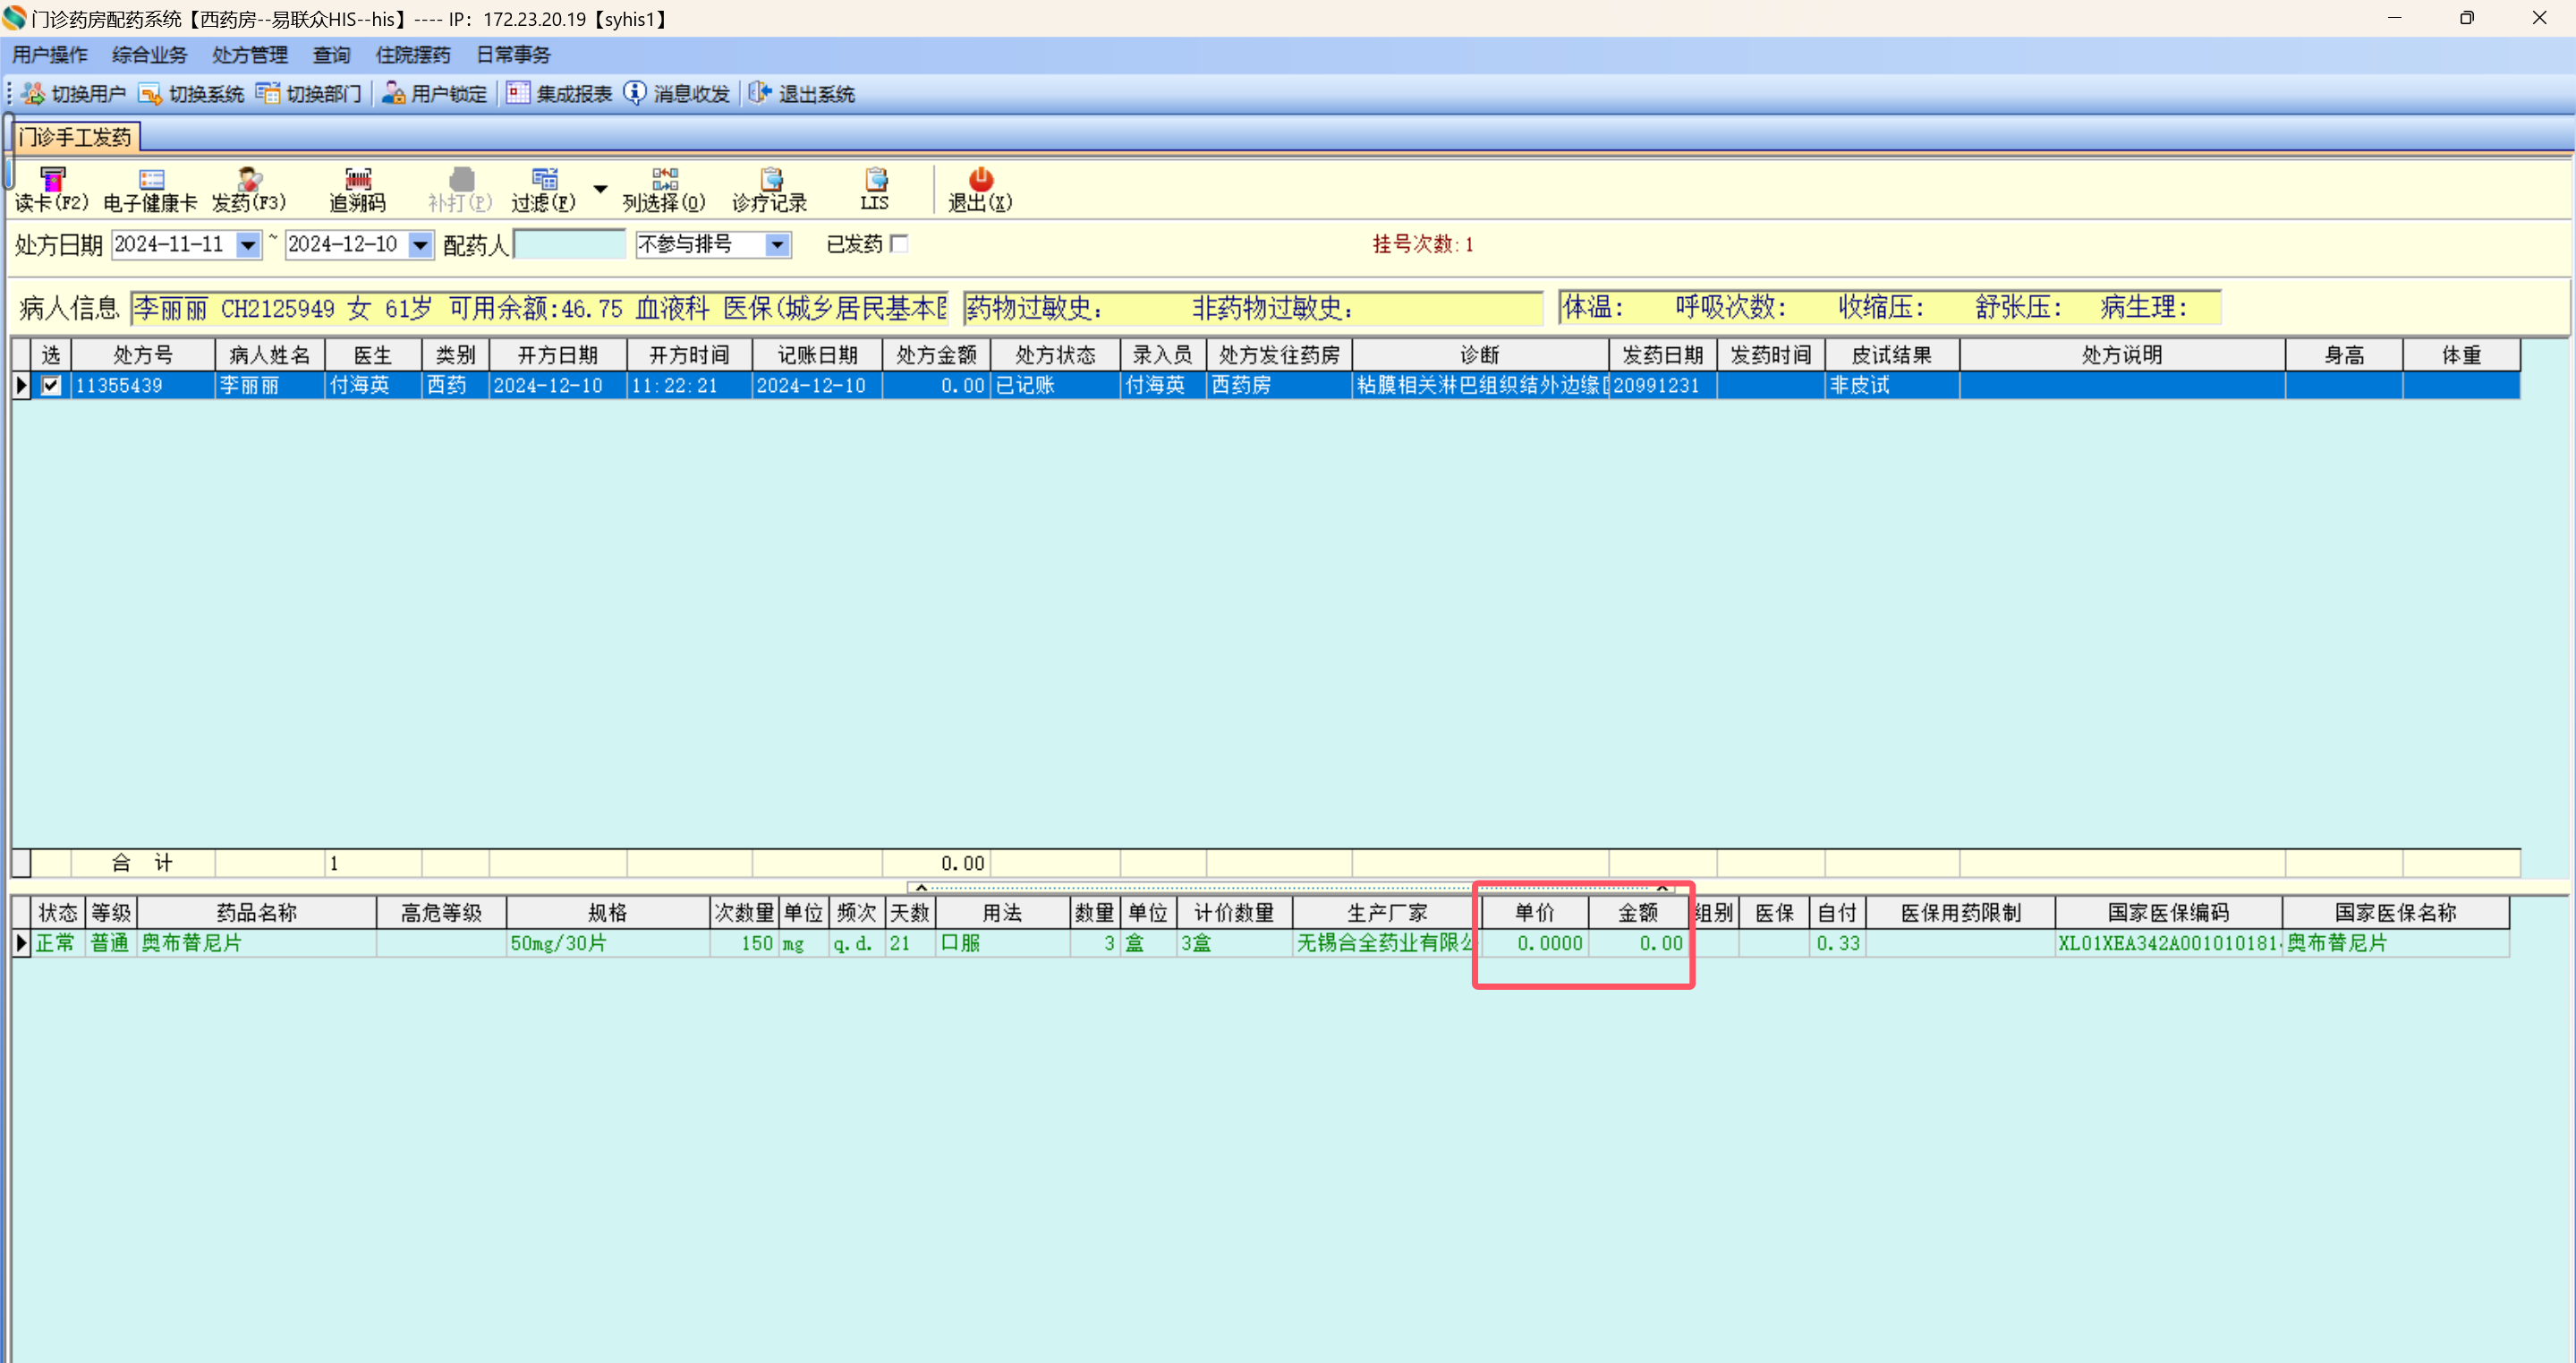Click the red 退出(X) exit icon
The height and width of the screenshot is (1363, 2576).
(x=980, y=188)
